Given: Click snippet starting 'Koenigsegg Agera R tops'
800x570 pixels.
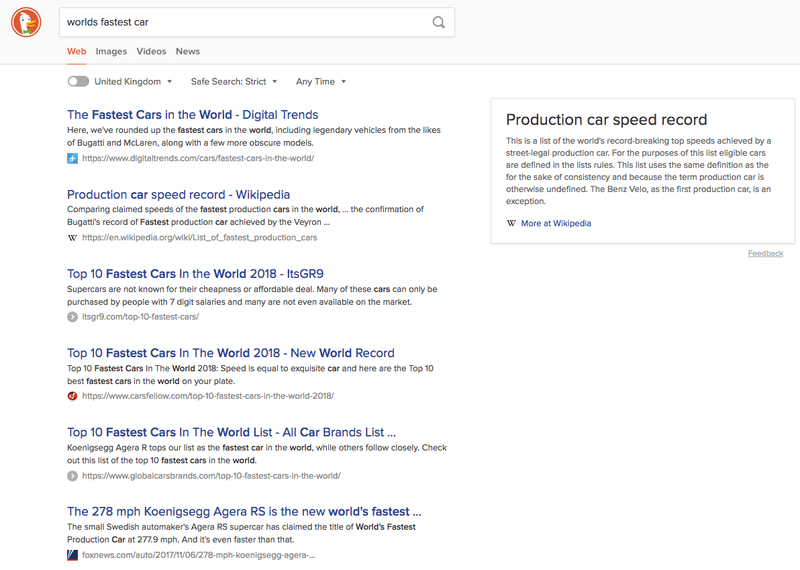Looking at the screenshot, I should click(257, 454).
